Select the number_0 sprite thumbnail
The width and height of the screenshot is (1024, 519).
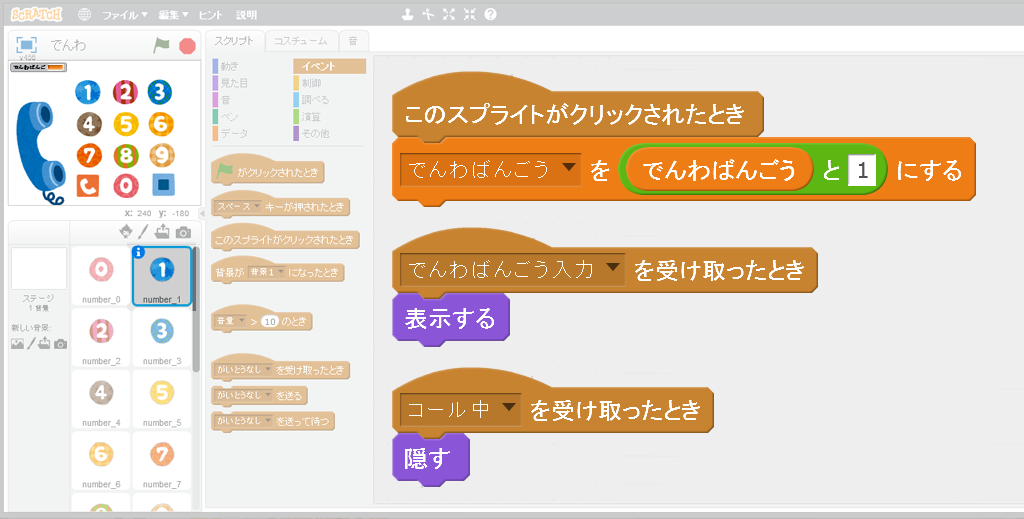pos(101,276)
